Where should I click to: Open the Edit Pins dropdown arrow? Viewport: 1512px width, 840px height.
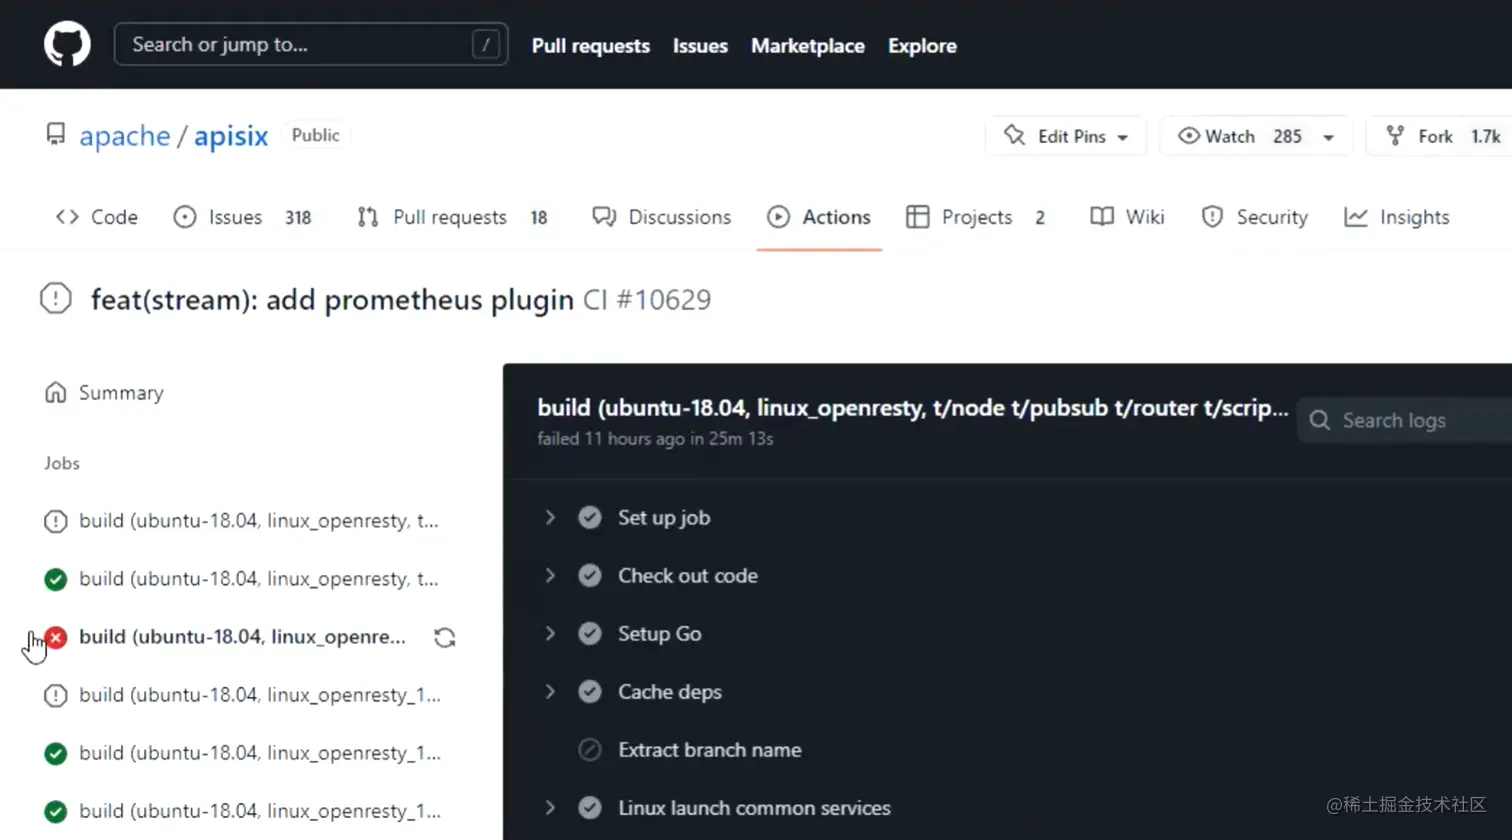1123,137
